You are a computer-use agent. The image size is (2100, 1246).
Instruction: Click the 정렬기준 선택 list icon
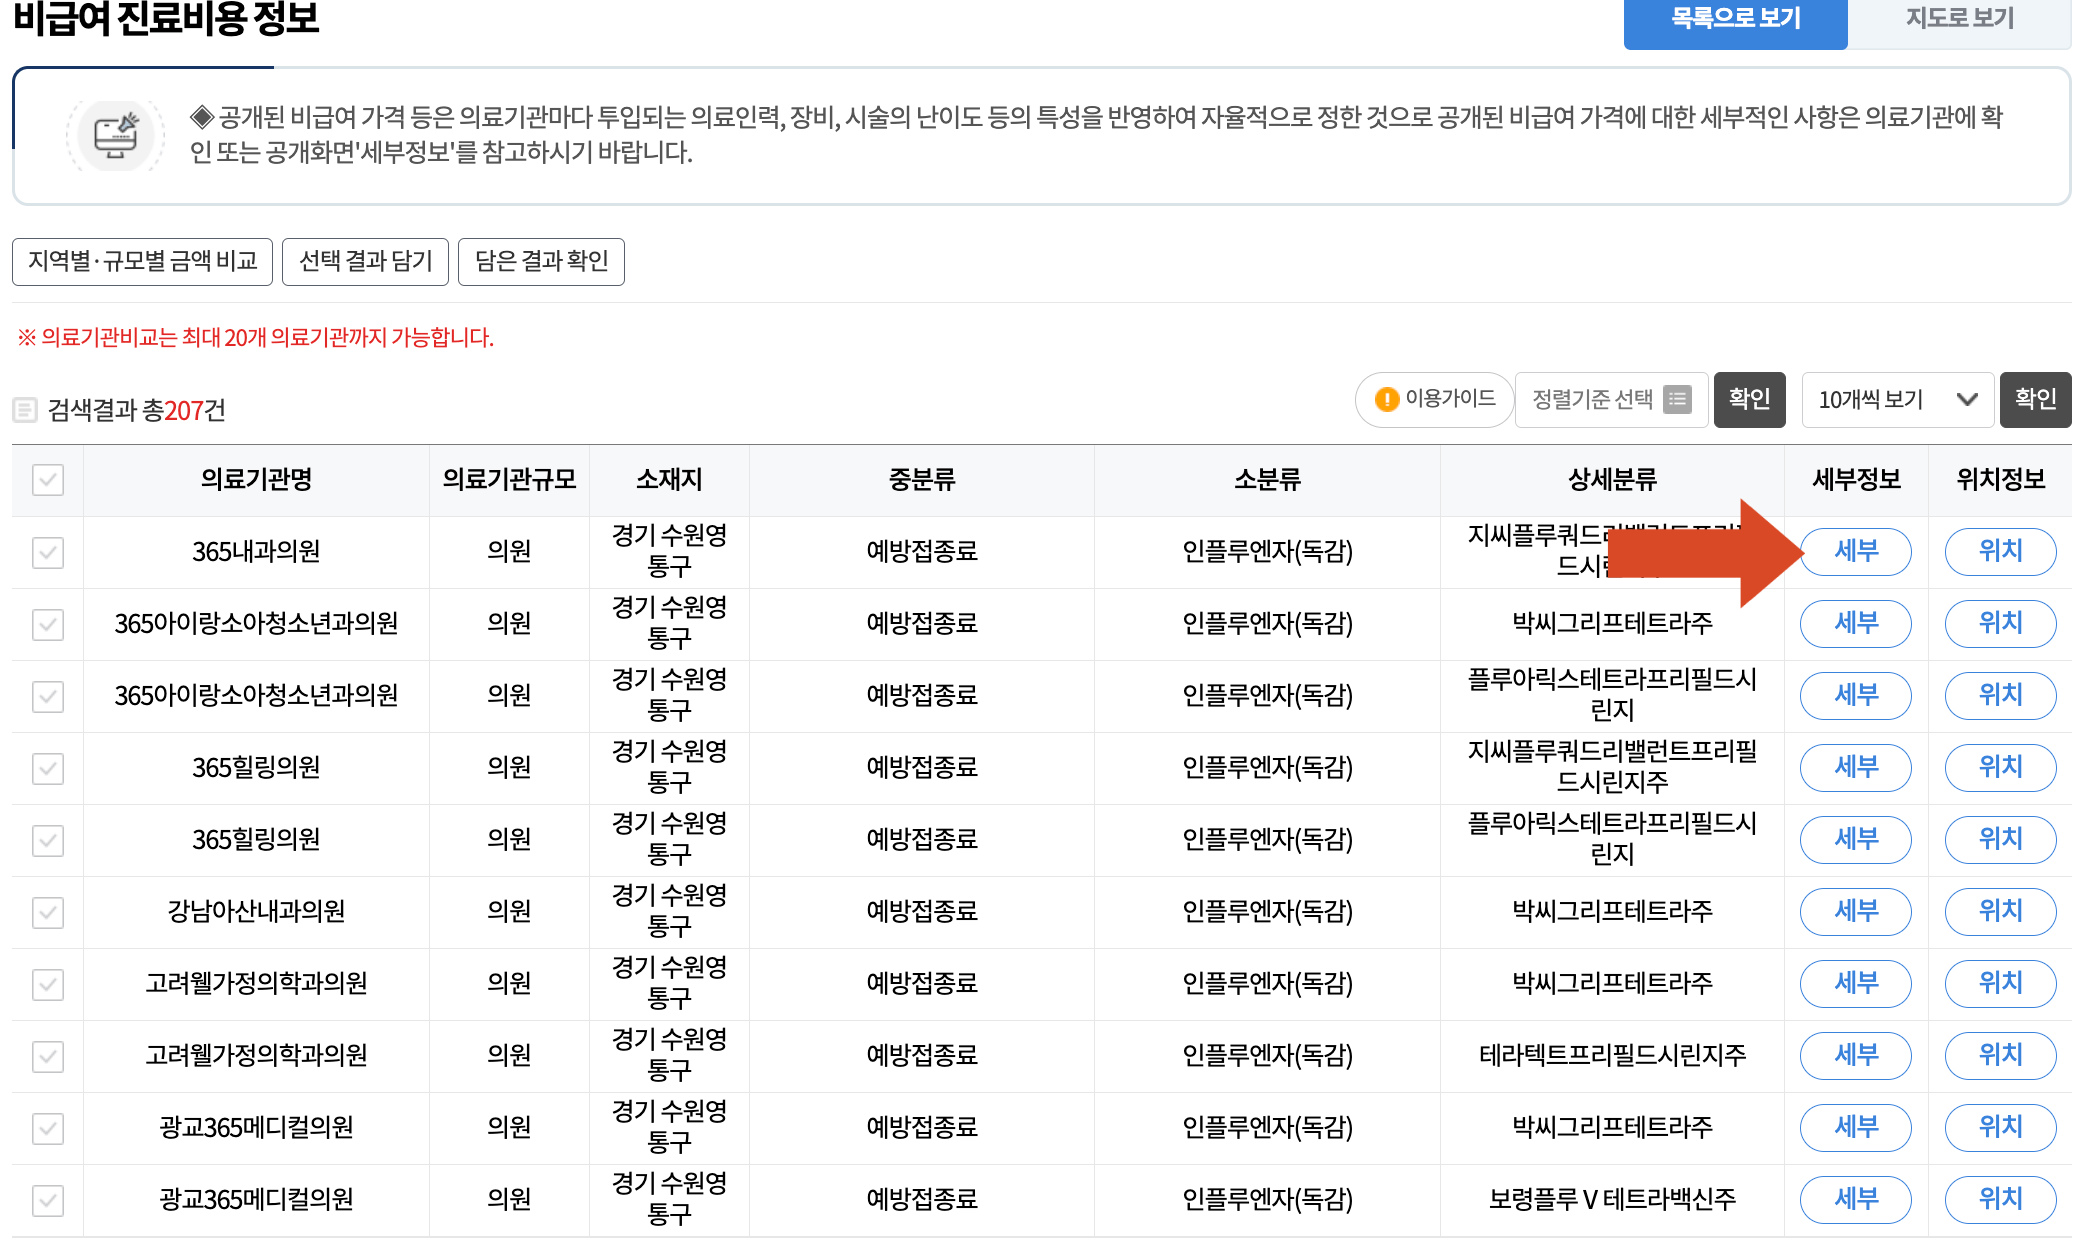click(x=1677, y=400)
